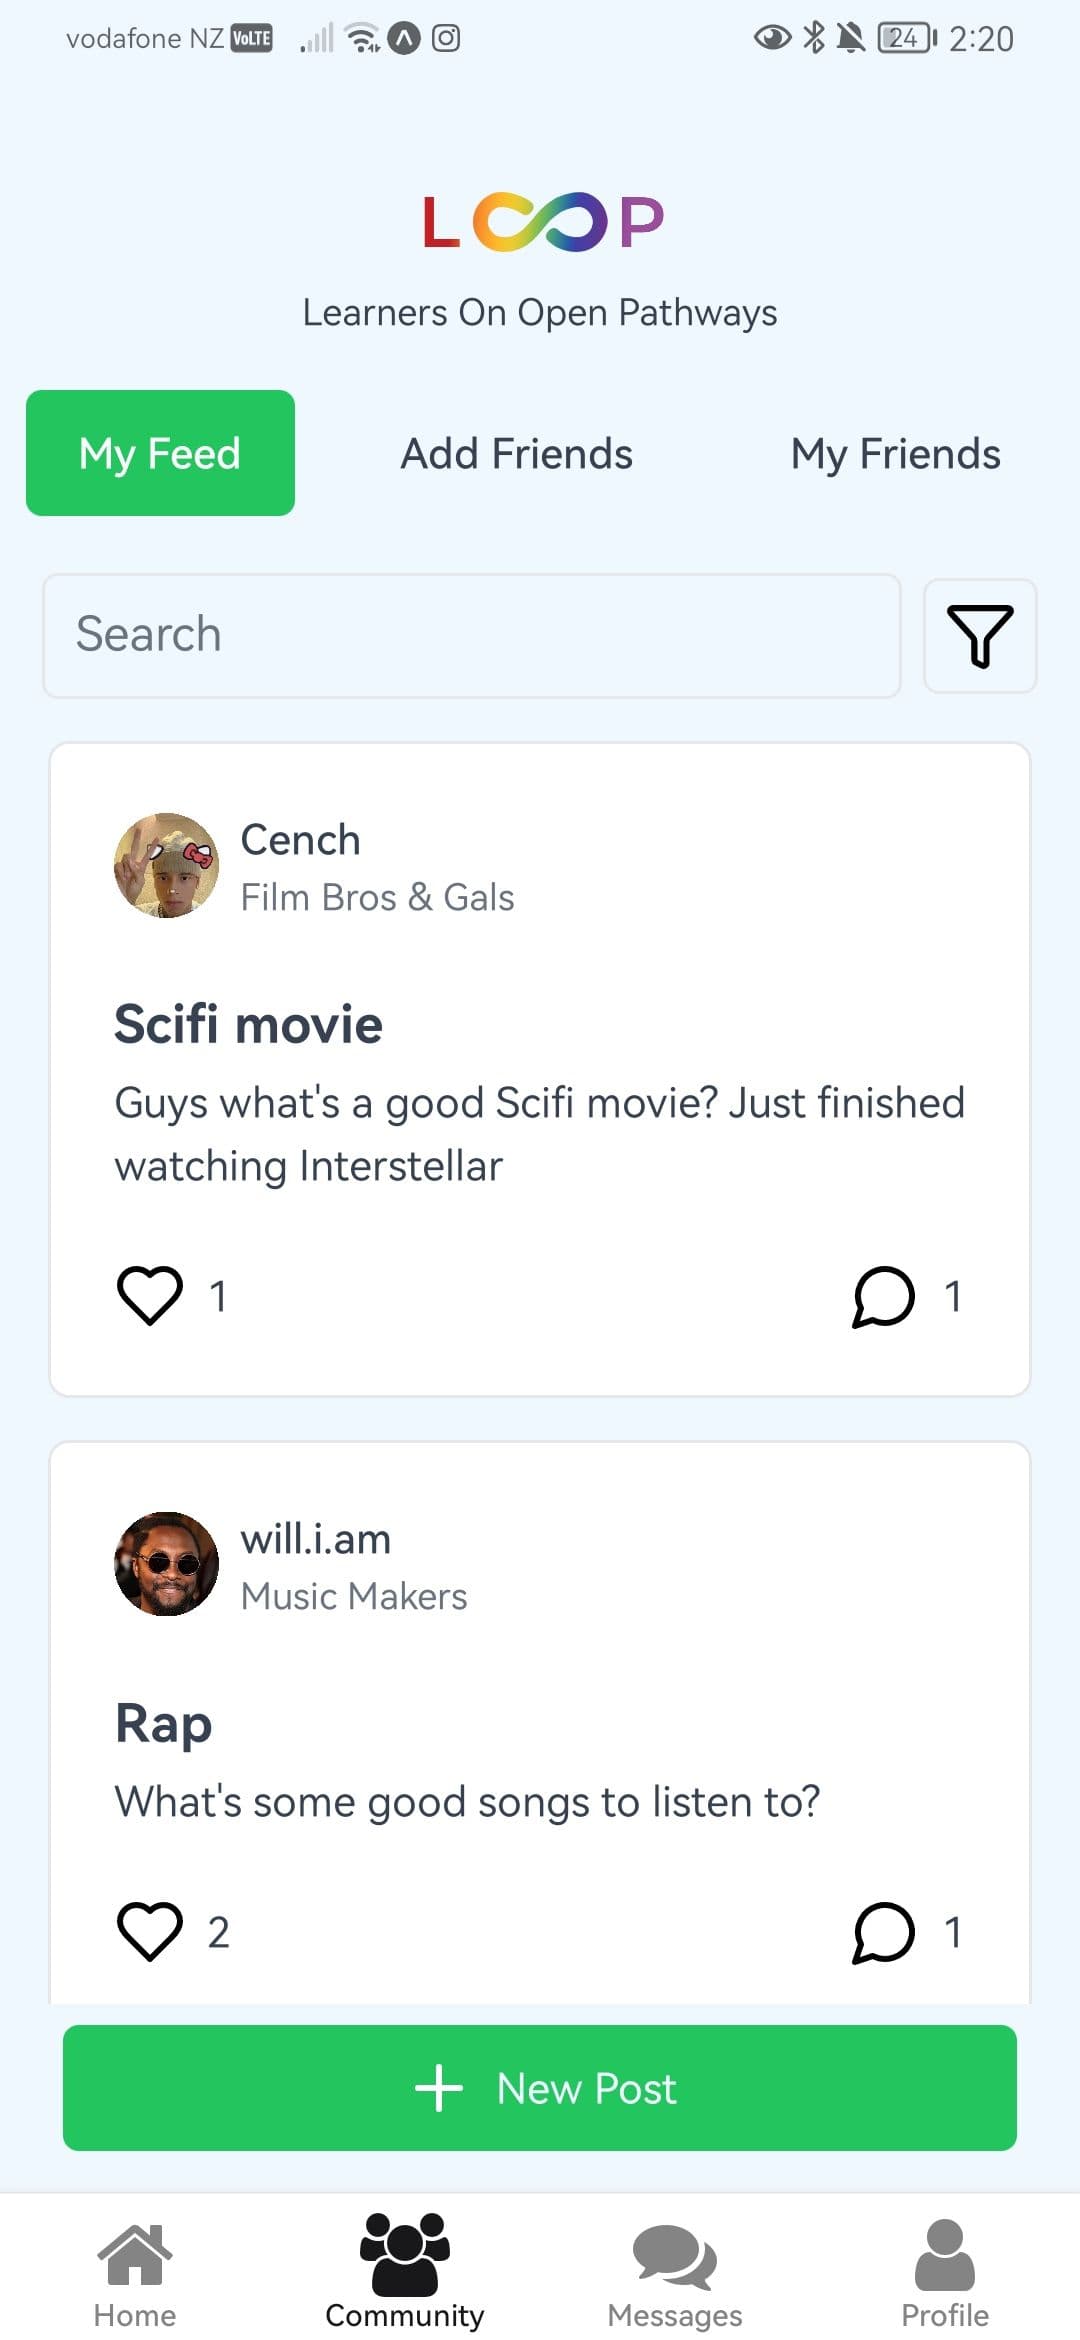Switch to the Add Friends tab

(x=517, y=454)
